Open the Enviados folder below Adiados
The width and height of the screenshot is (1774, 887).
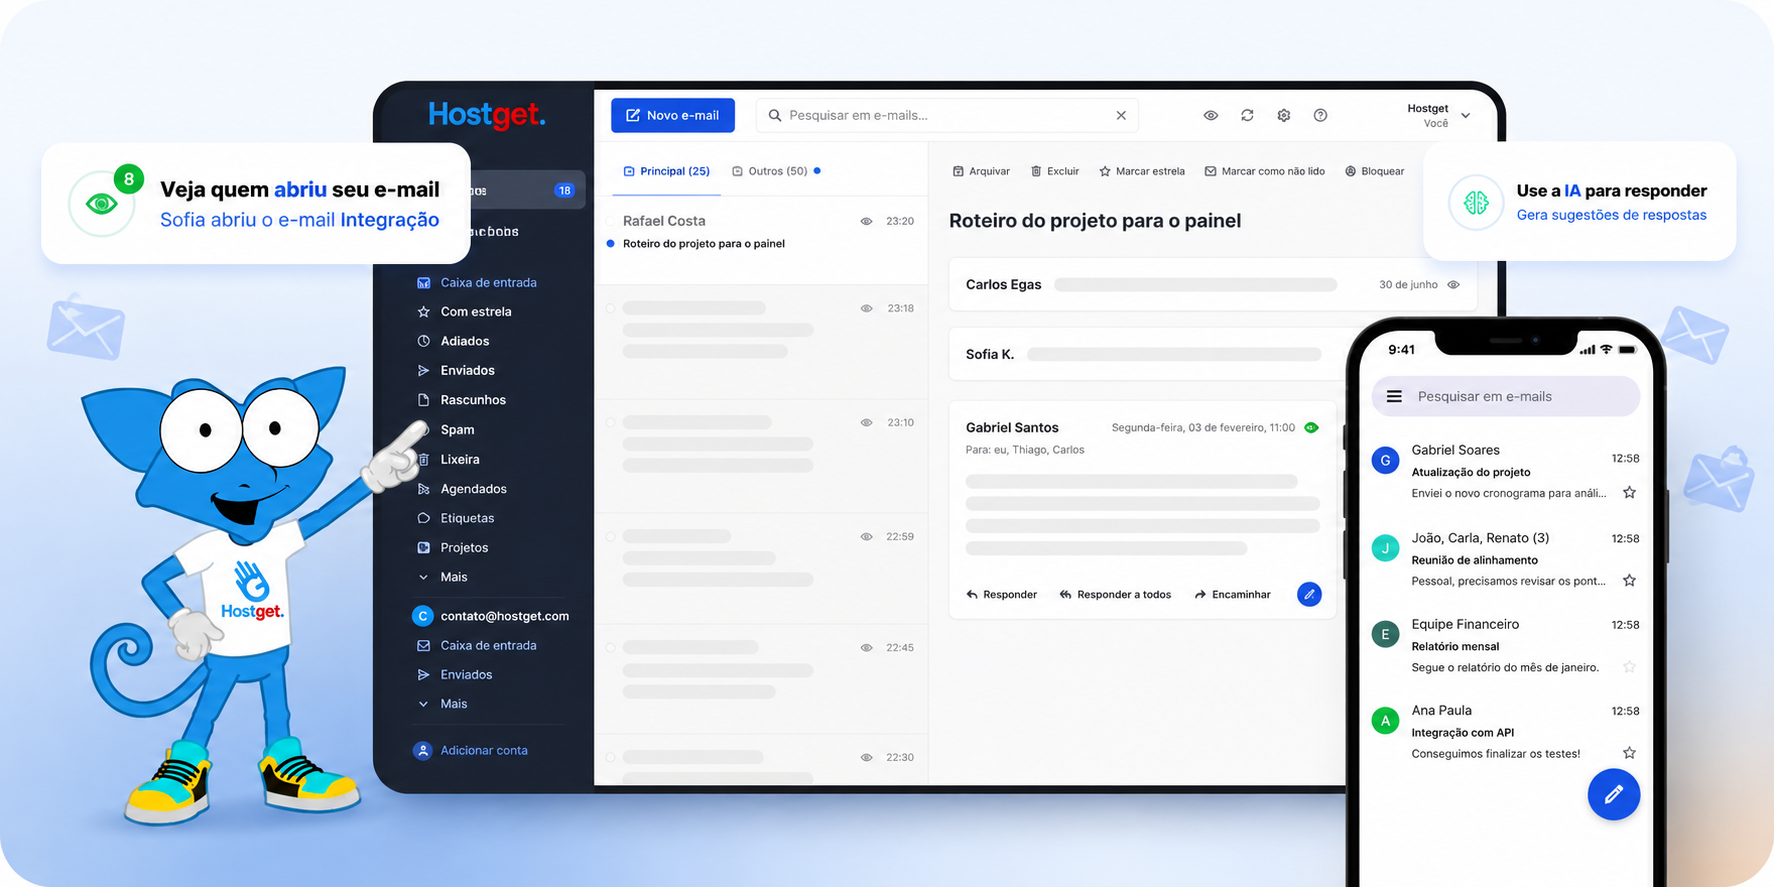click(456, 370)
